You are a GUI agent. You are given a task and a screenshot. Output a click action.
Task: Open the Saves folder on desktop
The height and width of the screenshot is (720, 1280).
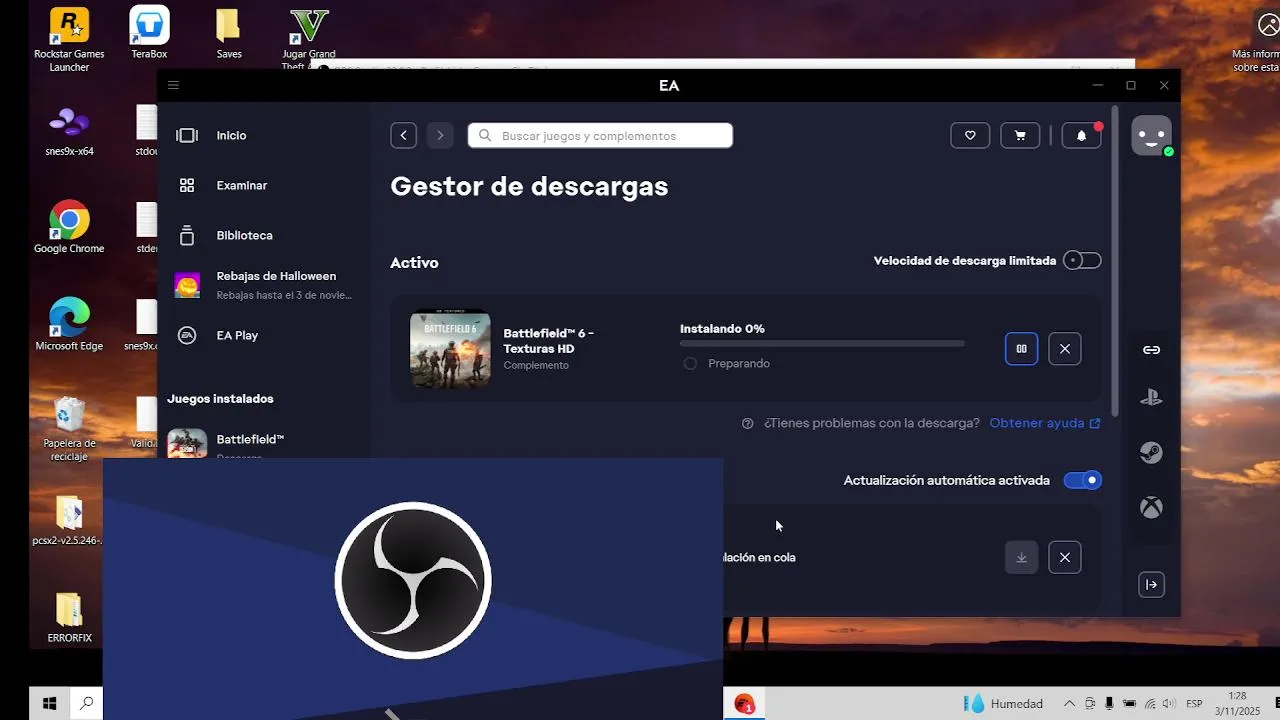229,33
